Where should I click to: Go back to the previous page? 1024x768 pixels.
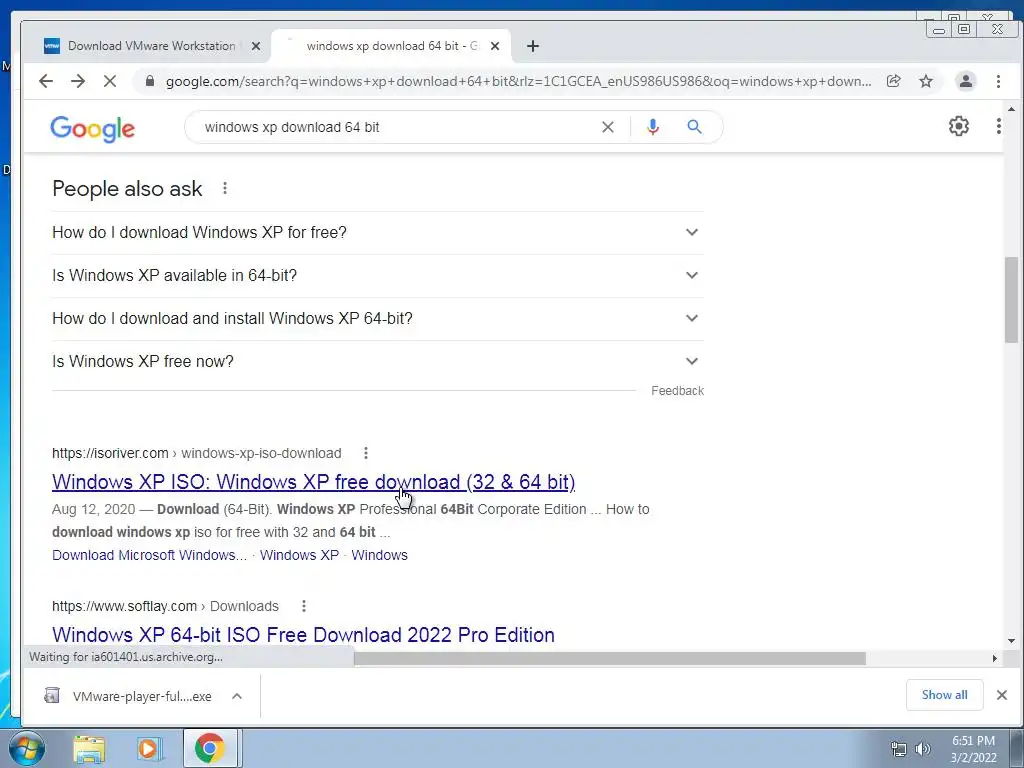pos(46,81)
